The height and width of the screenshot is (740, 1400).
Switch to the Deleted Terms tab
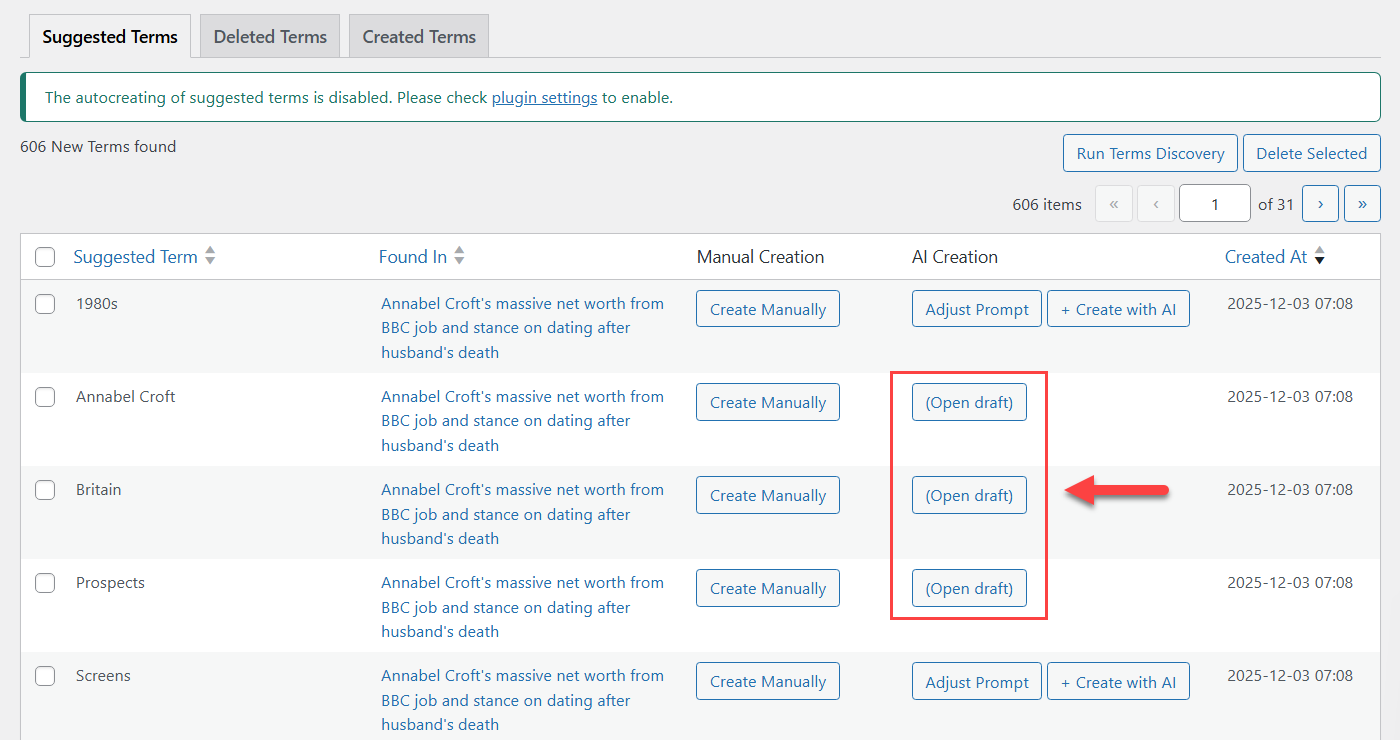[x=269, y=35]
